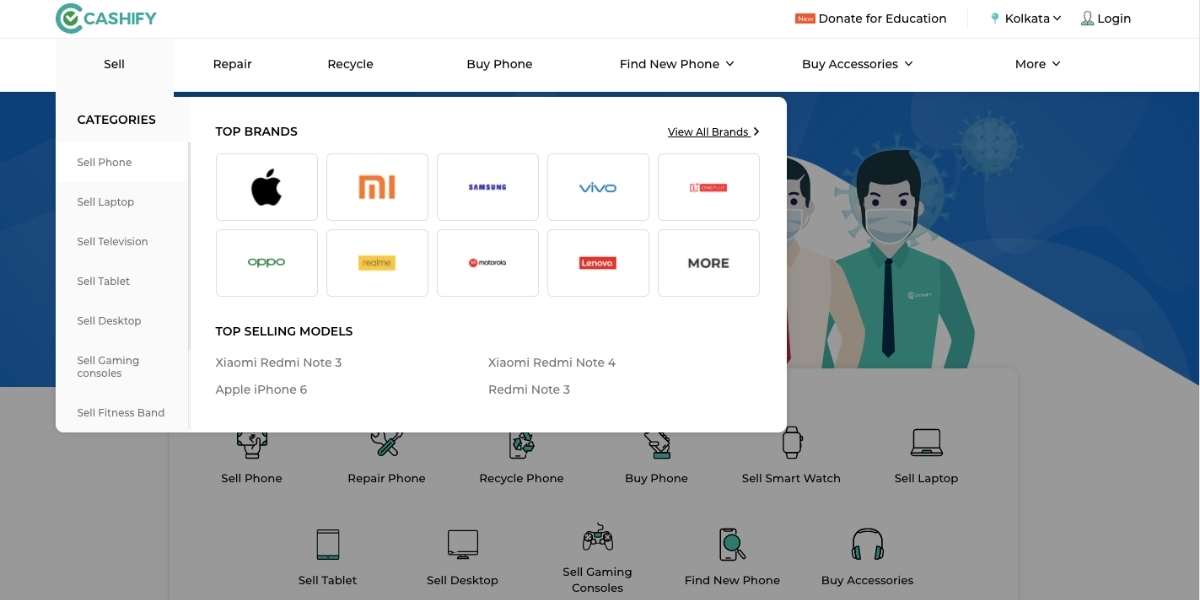
Task: Open the Kolkata location selector
Action: pyautogui.click(x=1024, y=18)
